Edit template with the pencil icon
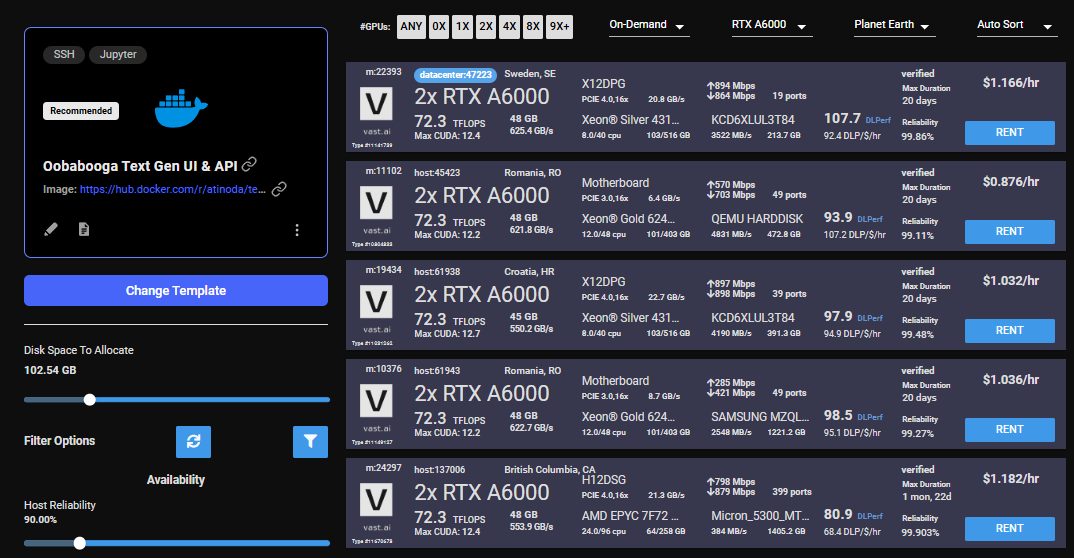Viewport: 1074px width, 558px height. [x=51, y=229]
